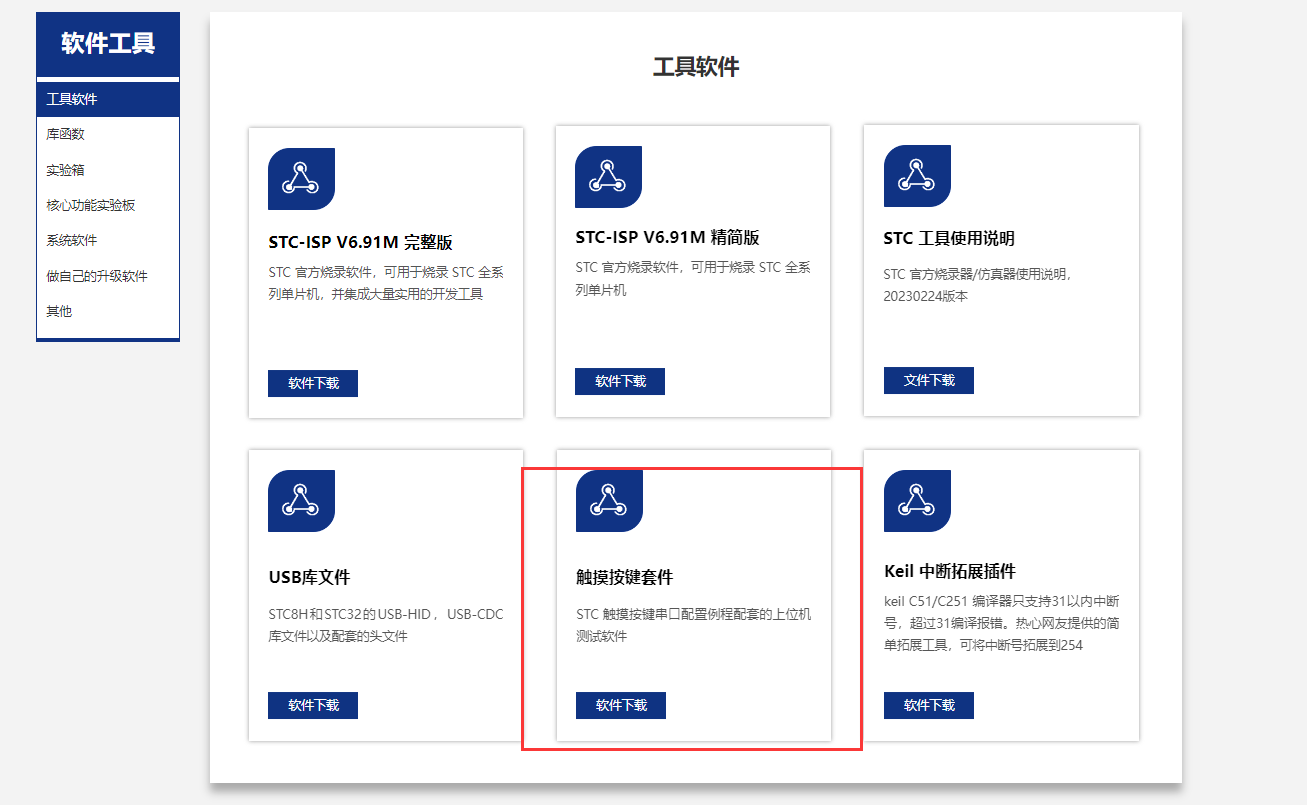Image resolution: width=1307 pixels, height=805 pixels.
Task: Click the 上位机测试软件 description text
Action: coord(694,625)
